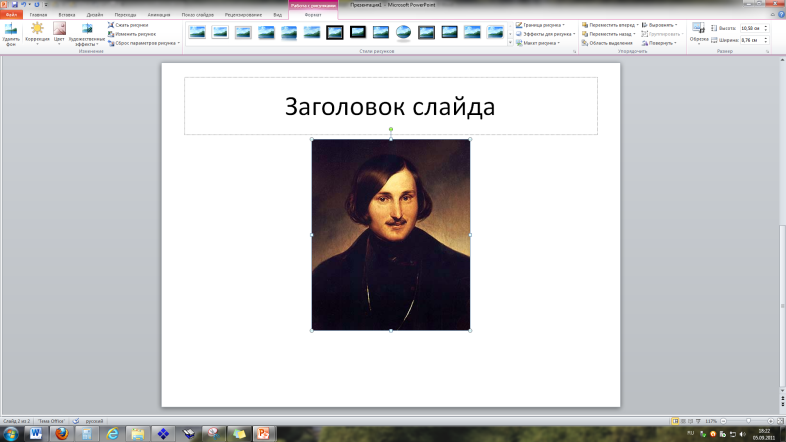Click Переместить вперед (Bring Forward)
786x442 pixels.
pos(608,25)
